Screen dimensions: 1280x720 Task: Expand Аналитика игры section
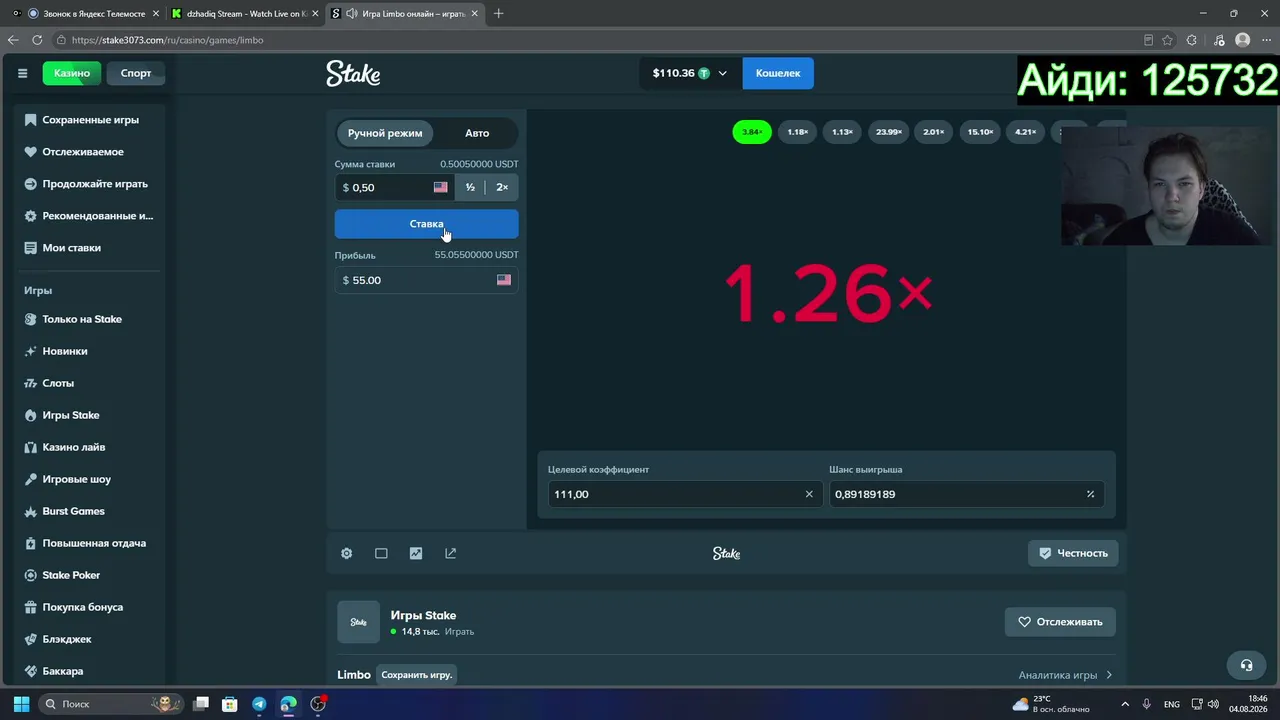pyautogui.click(x=1065, y=675)
